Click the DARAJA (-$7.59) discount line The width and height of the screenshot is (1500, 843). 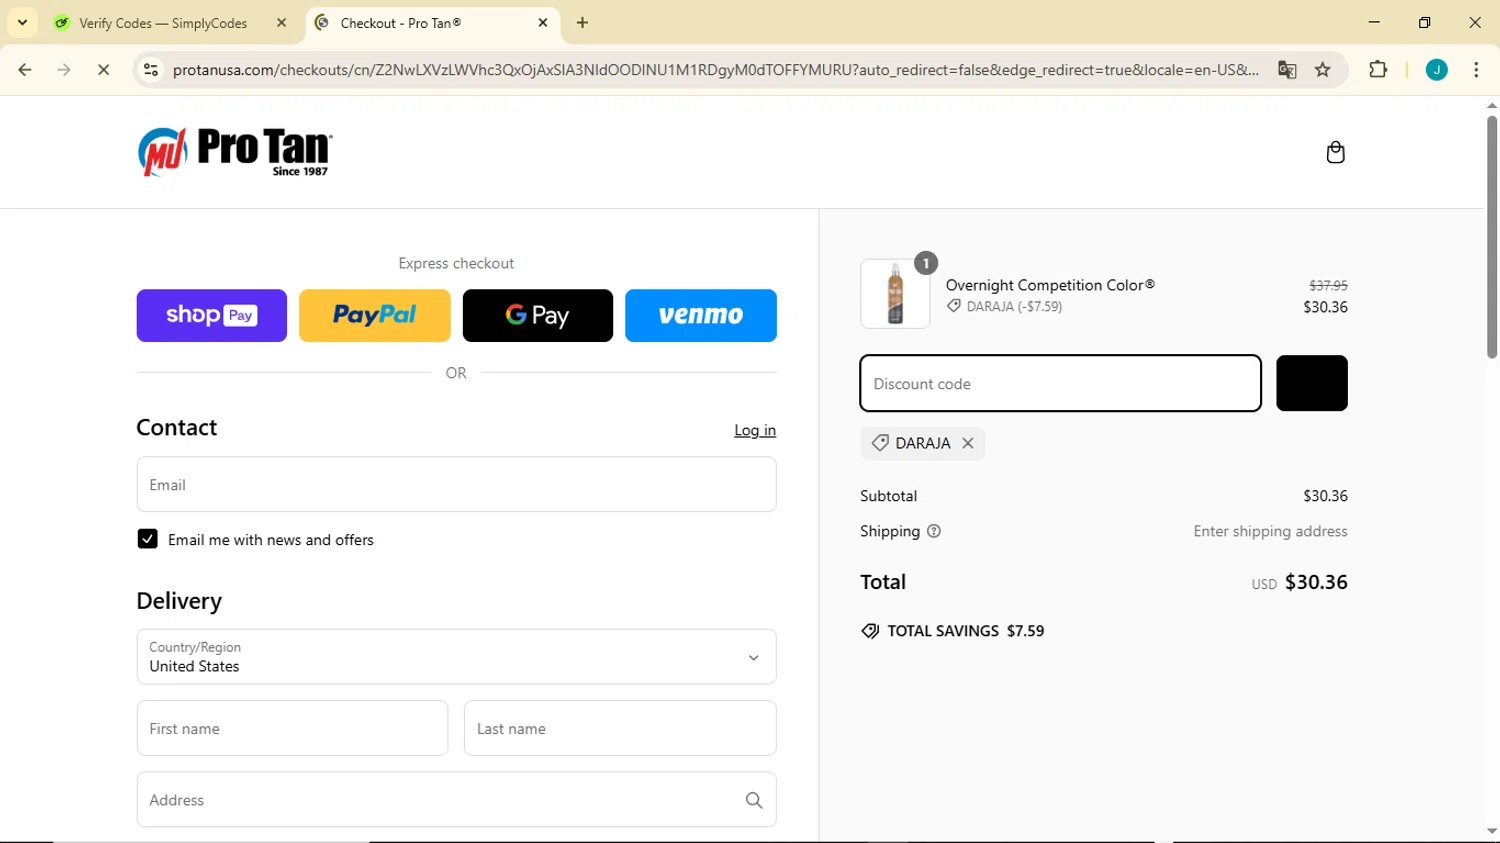[x=1005, y=307]
